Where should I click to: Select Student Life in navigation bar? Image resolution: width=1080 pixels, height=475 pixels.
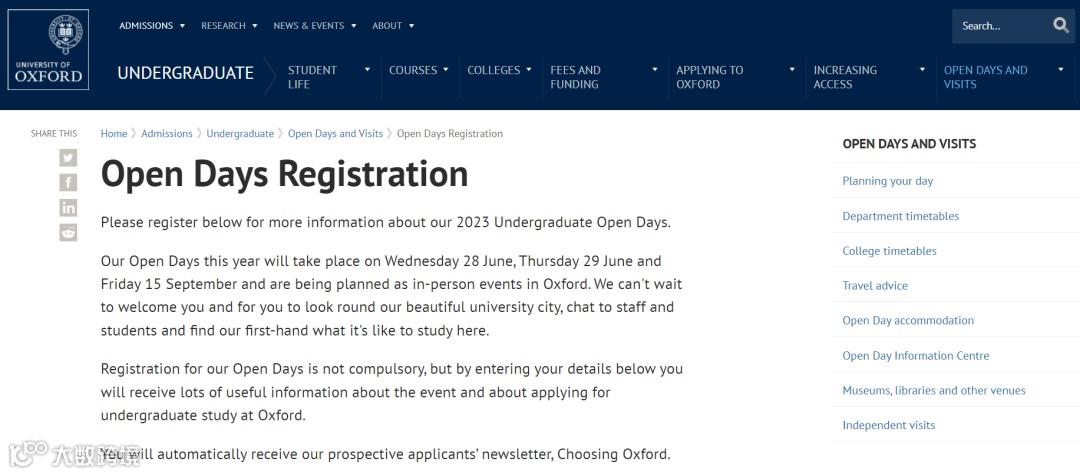tap(312, 77)
